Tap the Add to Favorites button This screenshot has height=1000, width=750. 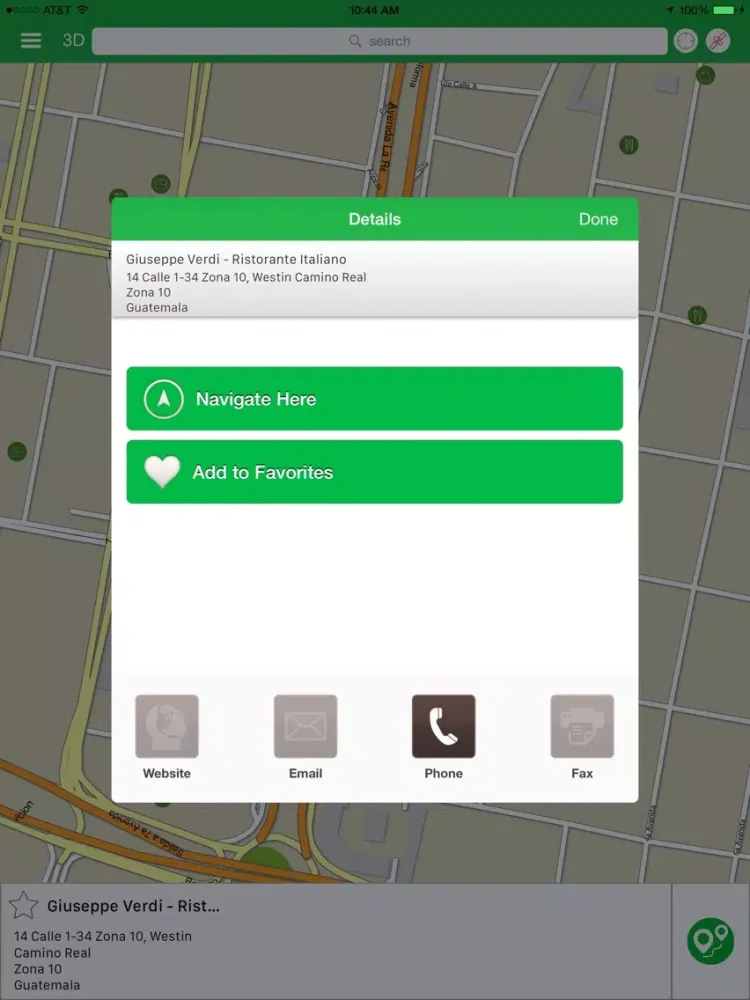pos(374,472)
